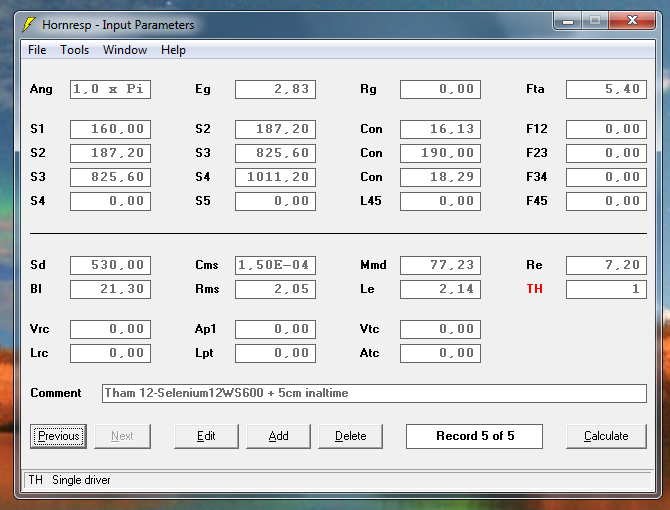Click the 'TH Single driver' status bar text

(x=69, y=480)
